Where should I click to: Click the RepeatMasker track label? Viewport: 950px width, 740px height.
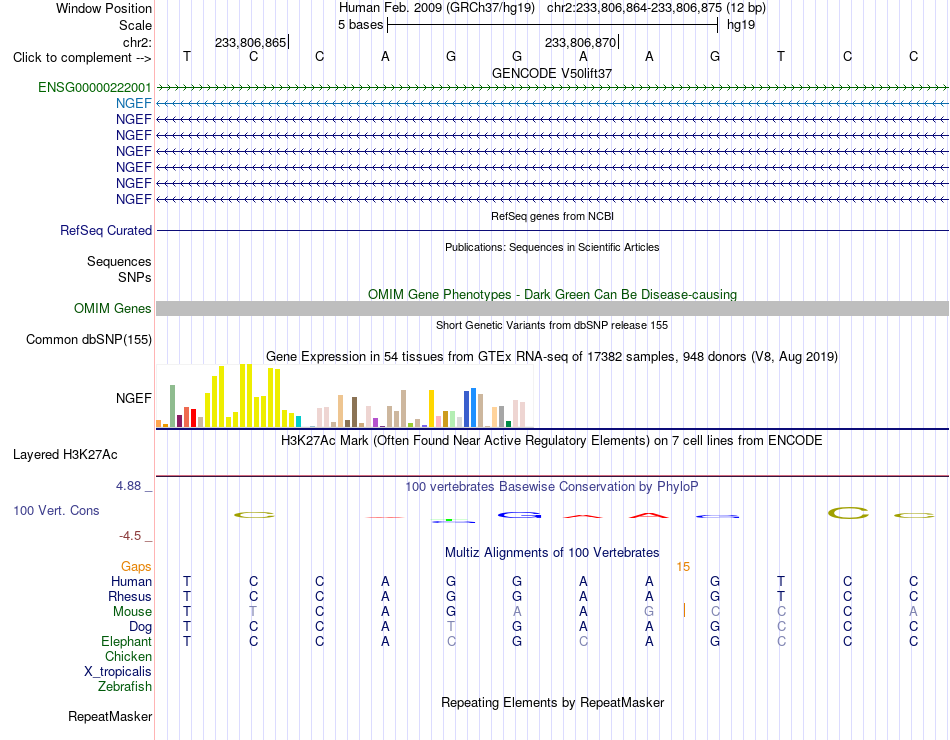click(110, 716)
